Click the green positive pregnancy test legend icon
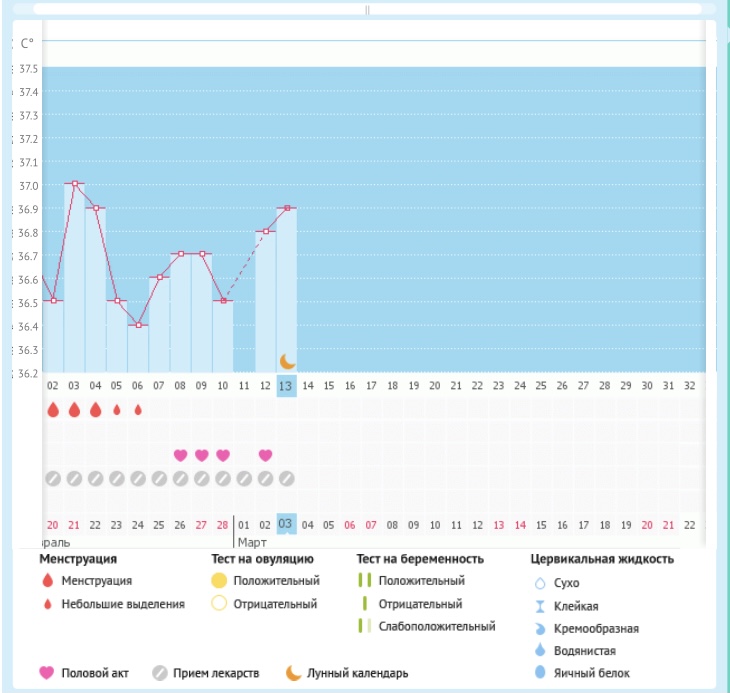This screenshot has height=693, width=730. point(365,580)
